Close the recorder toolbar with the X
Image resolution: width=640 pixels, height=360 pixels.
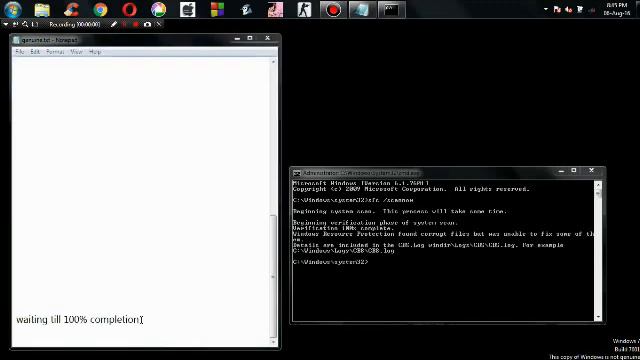tap(159, 24)
